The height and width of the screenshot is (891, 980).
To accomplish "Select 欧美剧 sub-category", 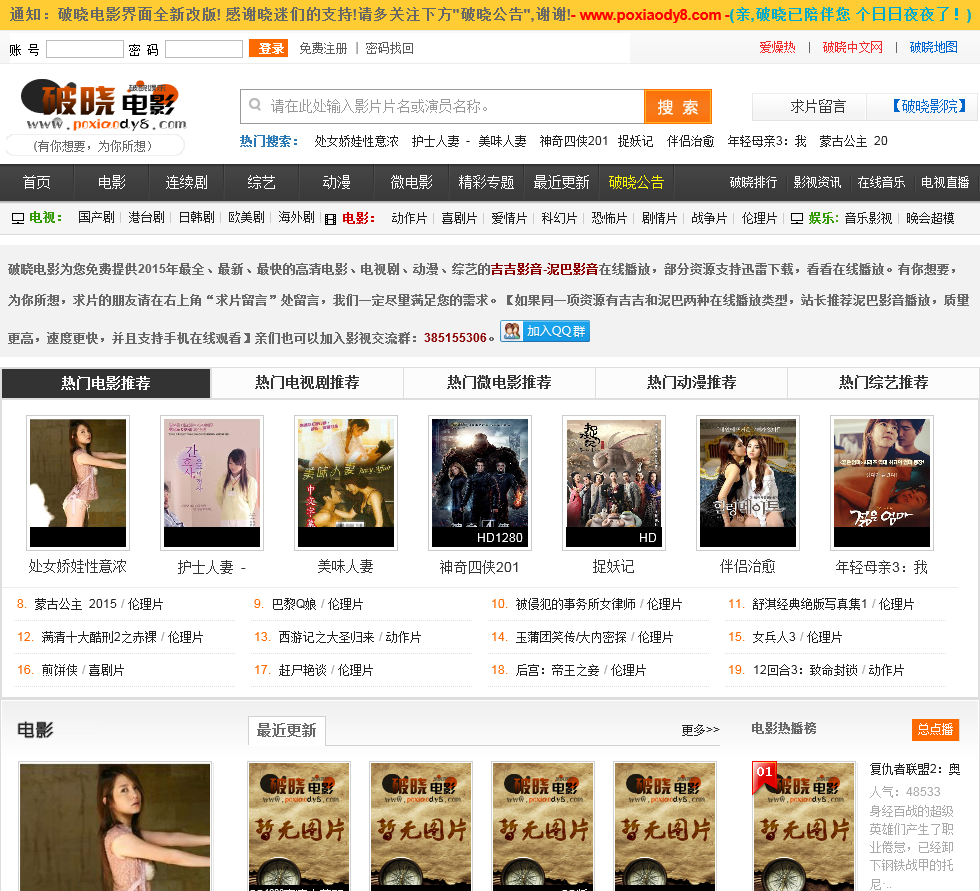I will 246,217.
